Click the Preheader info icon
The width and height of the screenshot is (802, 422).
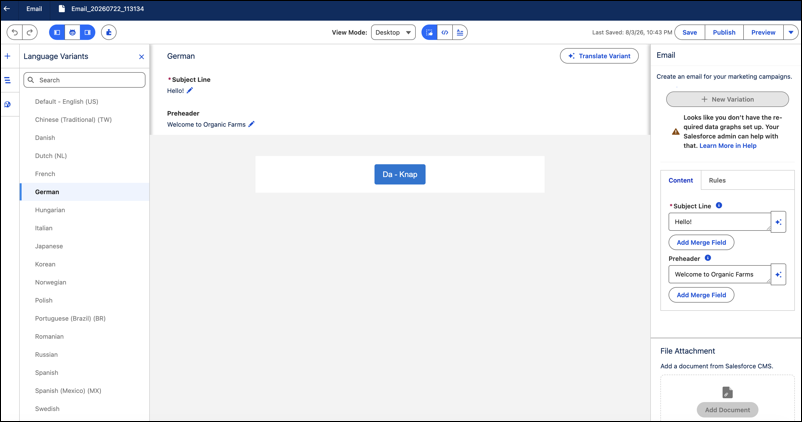[708, 258]
